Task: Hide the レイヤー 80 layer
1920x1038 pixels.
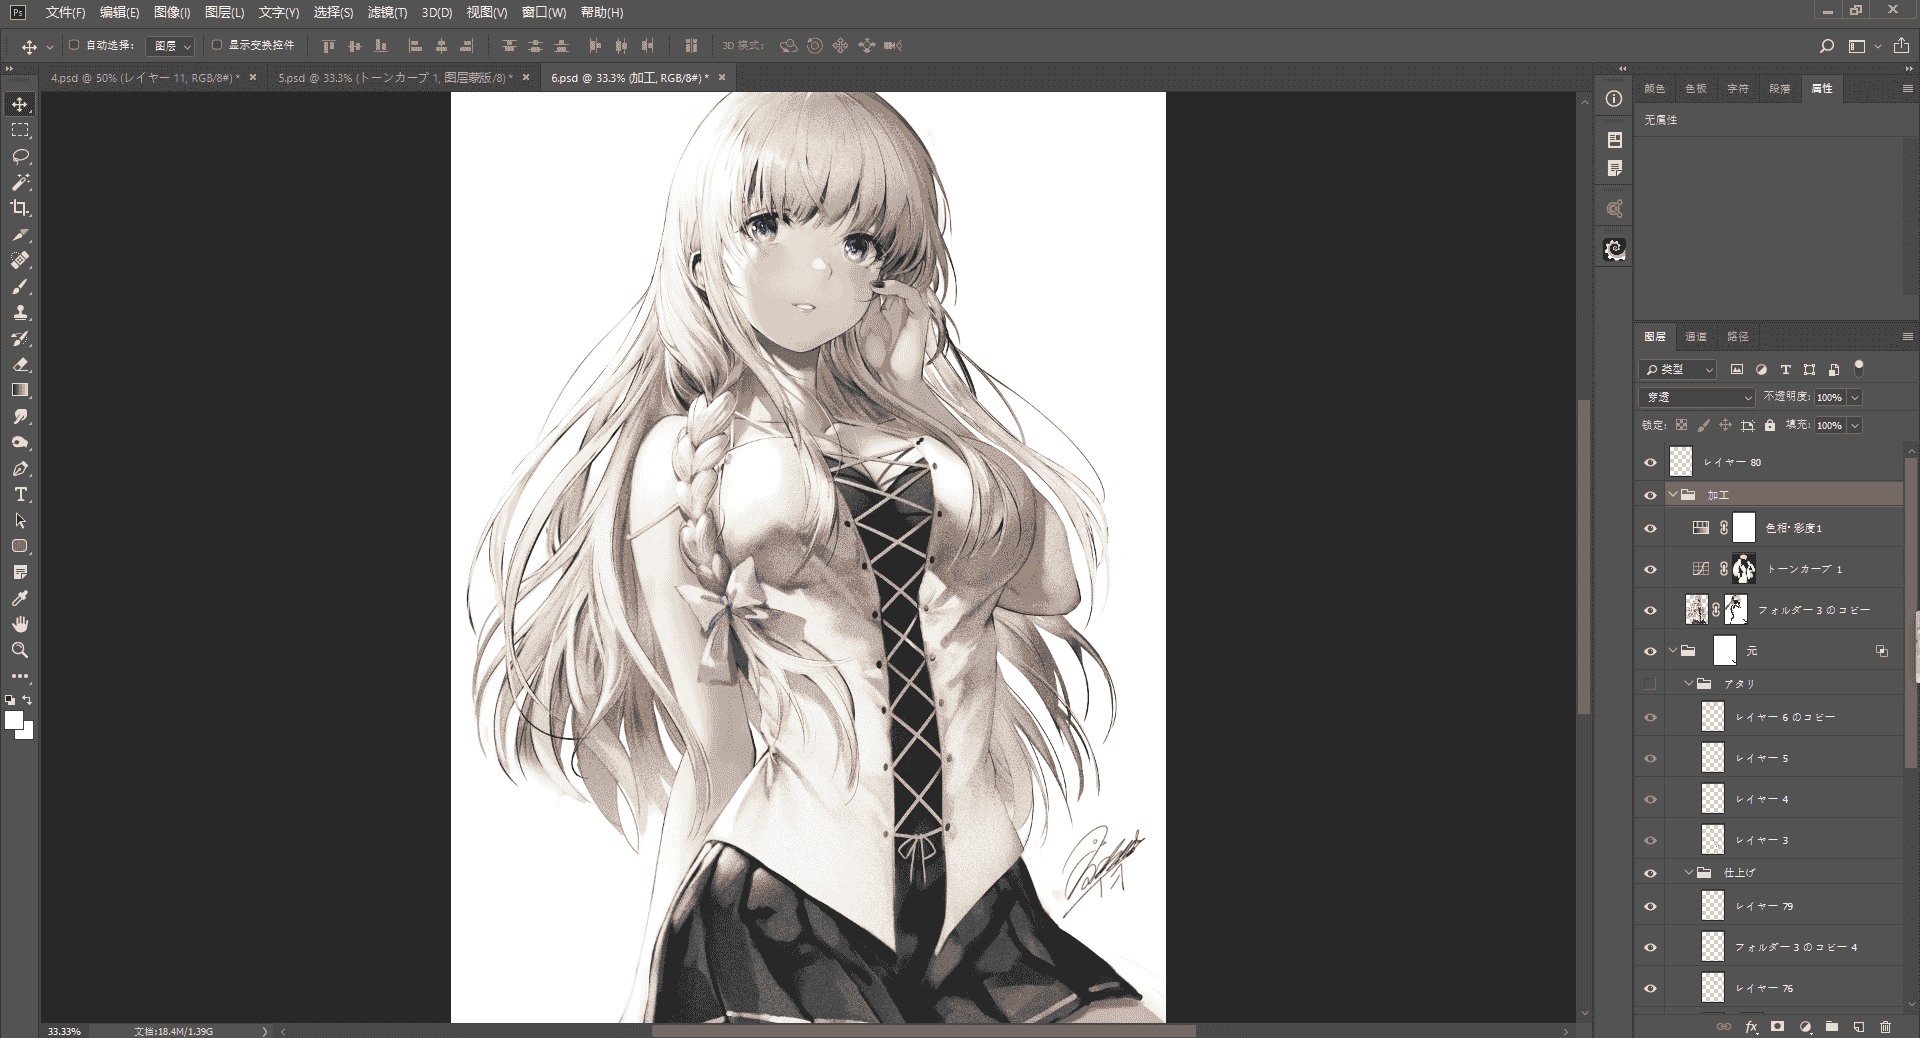Action: point(1650,462)
